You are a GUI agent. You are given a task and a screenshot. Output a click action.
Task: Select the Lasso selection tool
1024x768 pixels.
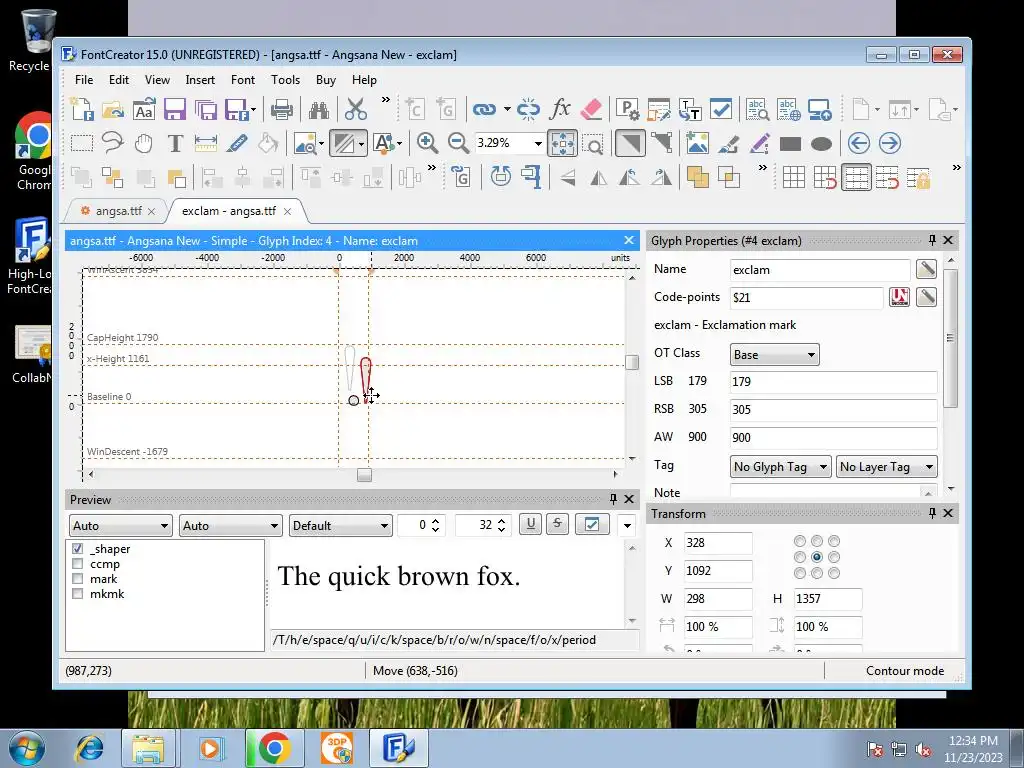tap(112, 143)
